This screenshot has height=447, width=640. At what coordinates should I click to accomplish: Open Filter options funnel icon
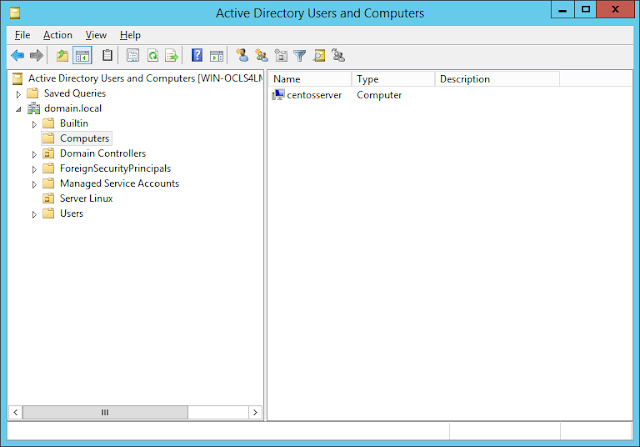300,55
